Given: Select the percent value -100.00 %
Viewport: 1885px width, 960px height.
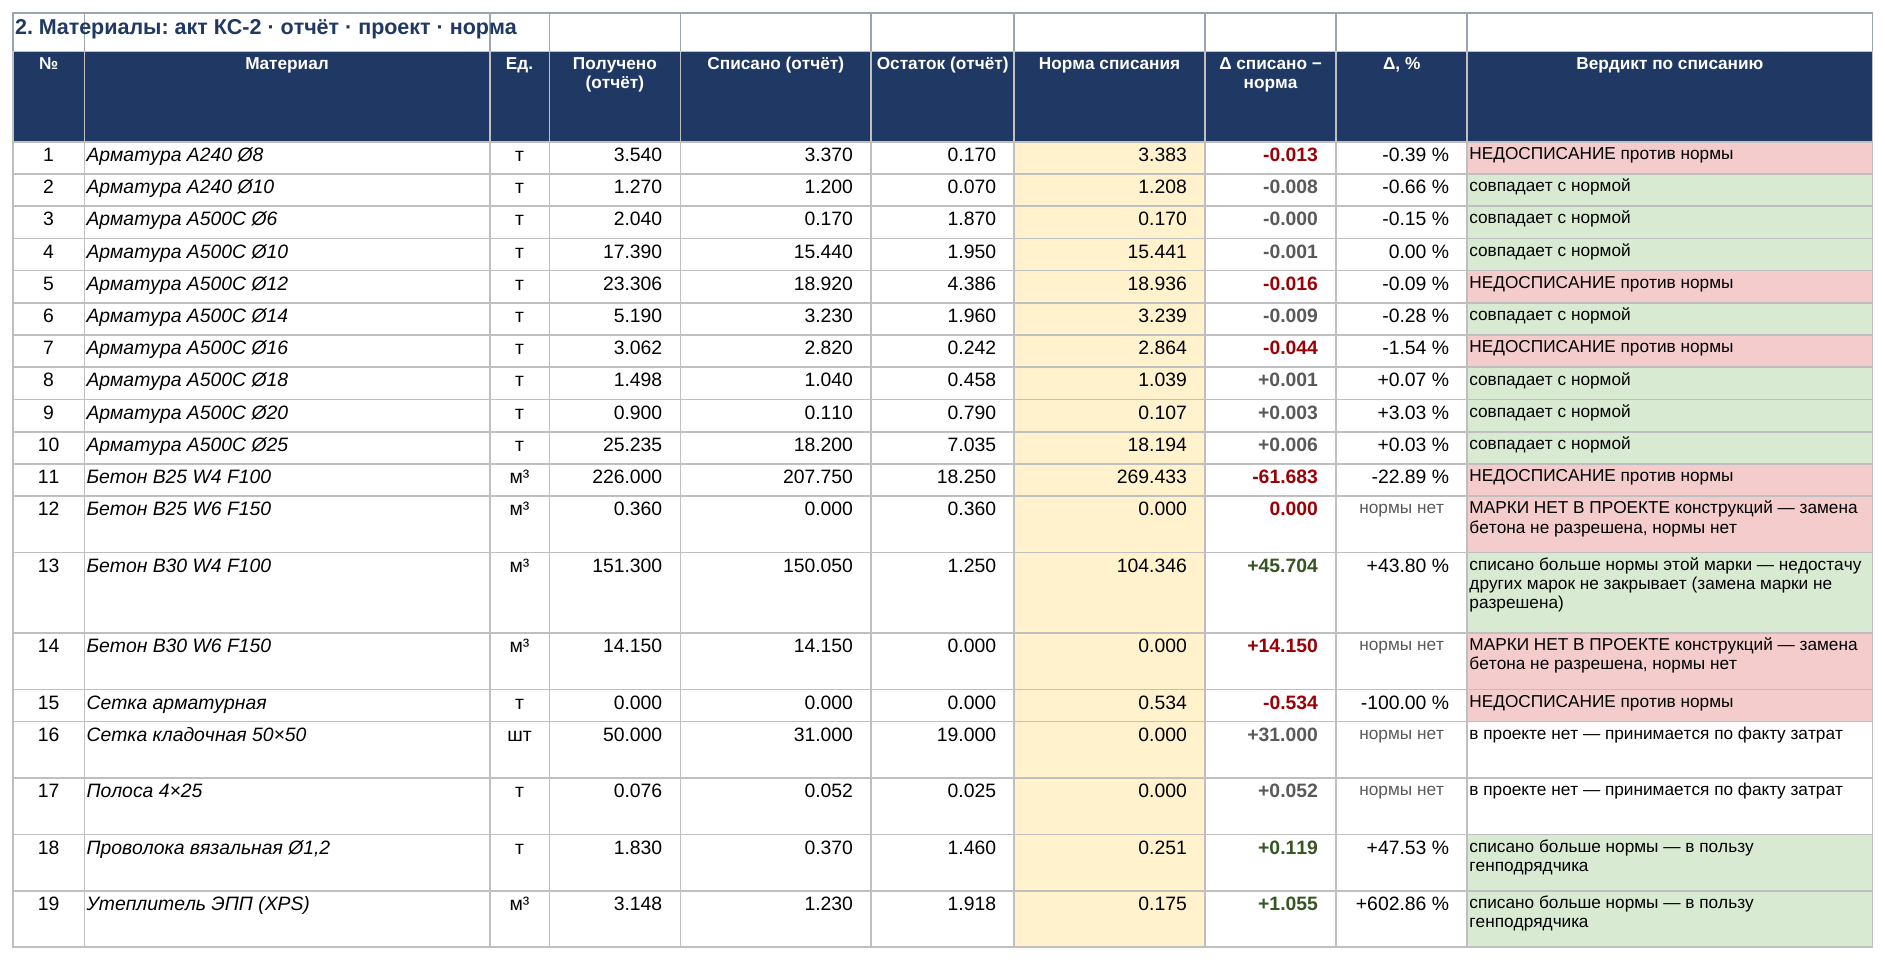Looking at the screenshot, I should (1402, 706).
